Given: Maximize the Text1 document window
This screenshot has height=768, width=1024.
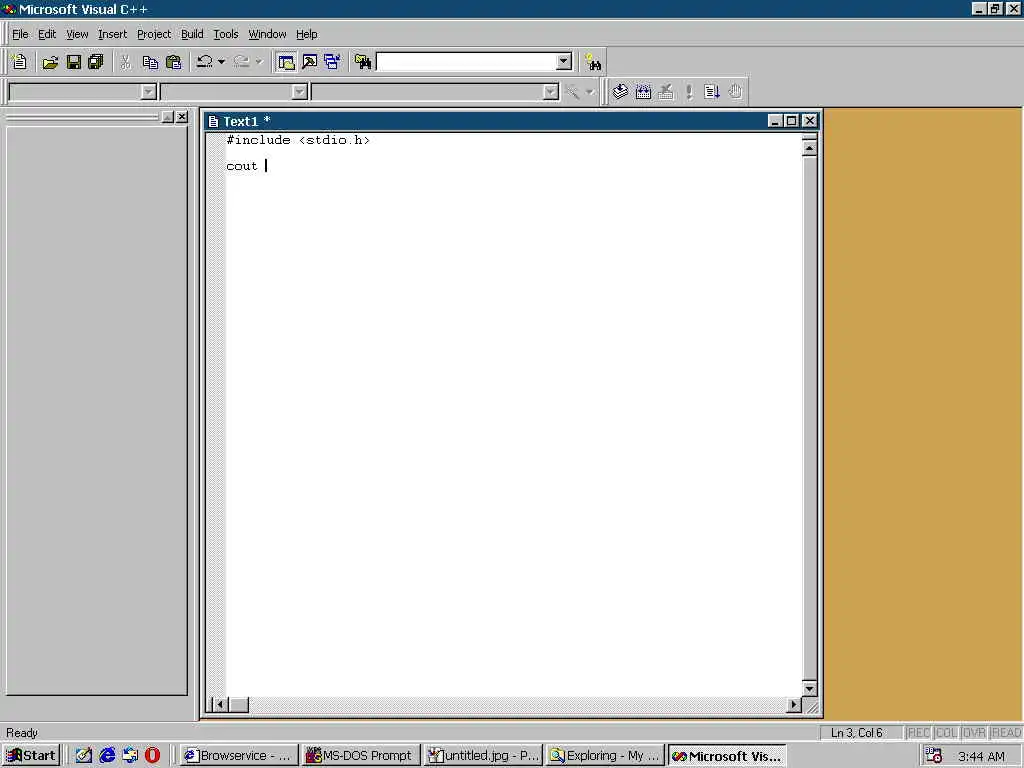Looking at the screenshot, I should 792,121.
